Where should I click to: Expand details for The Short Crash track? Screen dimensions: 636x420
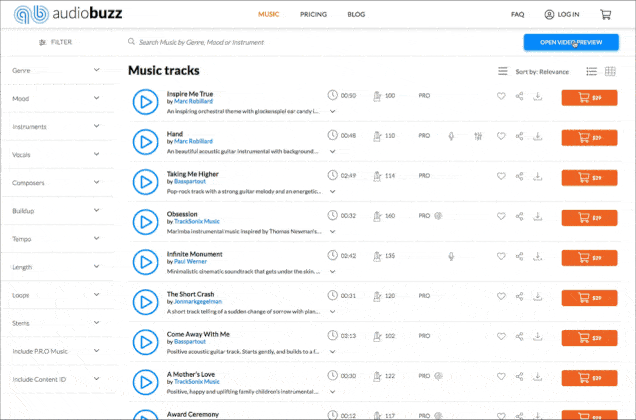332,311
